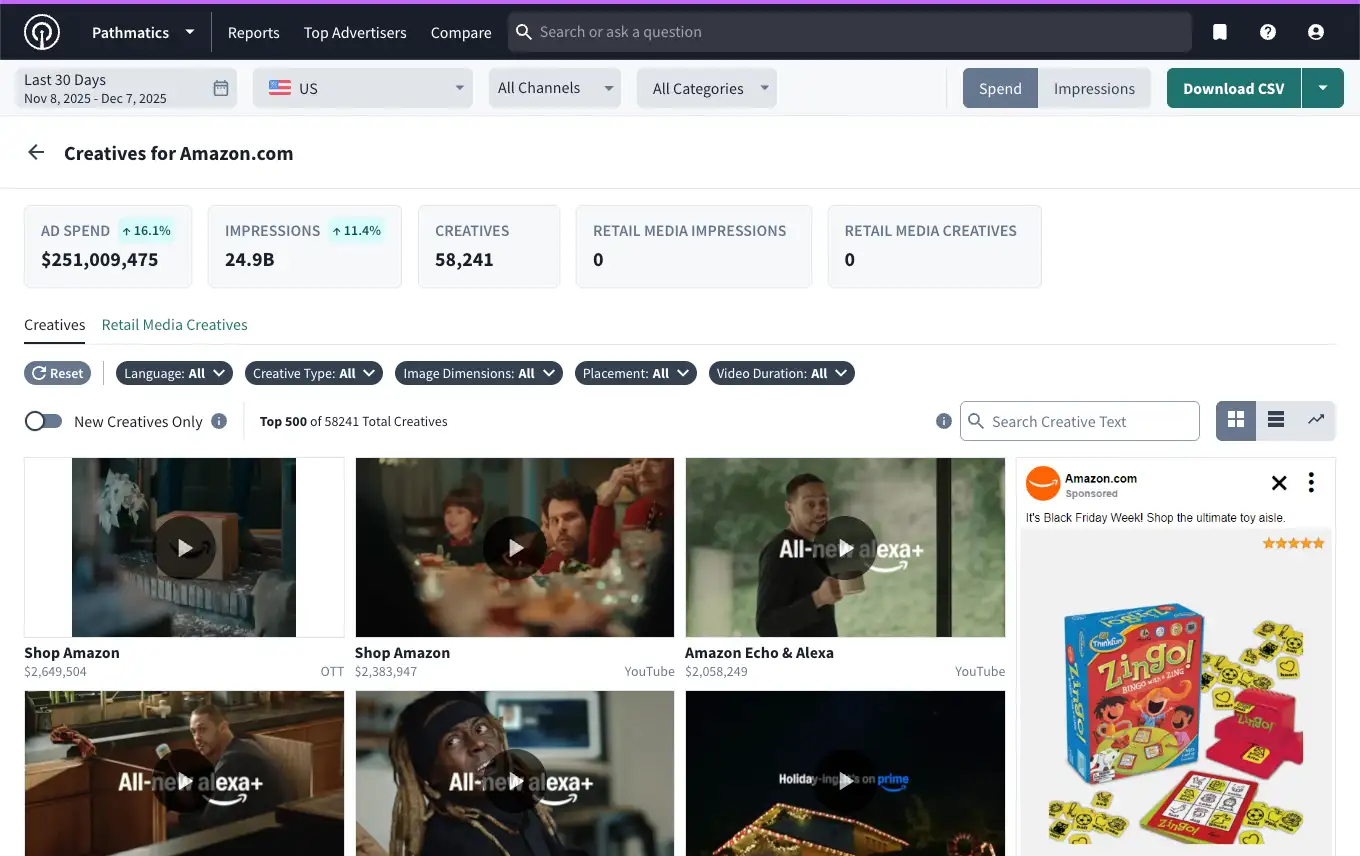Screen dimensions: 1360x856
Task: Toggle New Creatives Only switch
Action: [43, 421]
